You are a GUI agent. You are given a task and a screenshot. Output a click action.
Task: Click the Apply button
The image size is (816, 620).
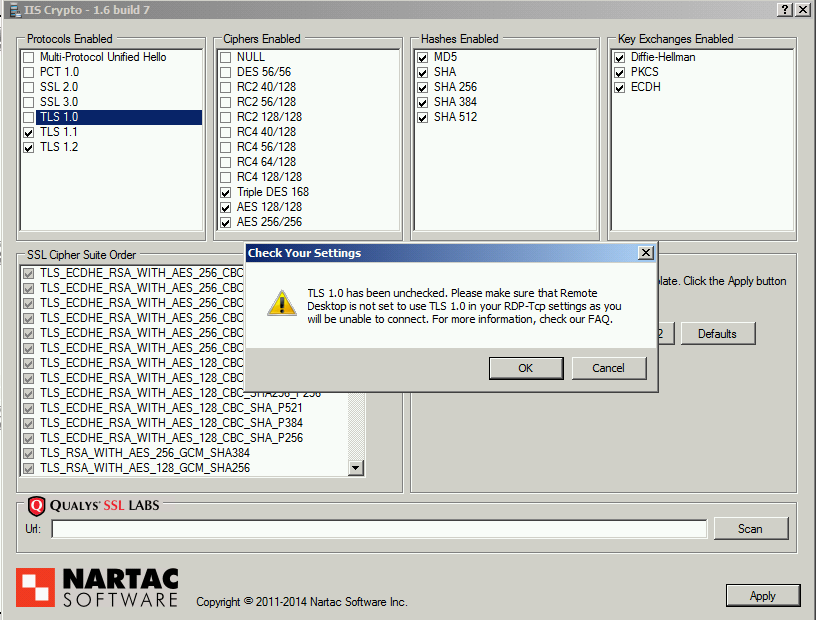(762, 596)
